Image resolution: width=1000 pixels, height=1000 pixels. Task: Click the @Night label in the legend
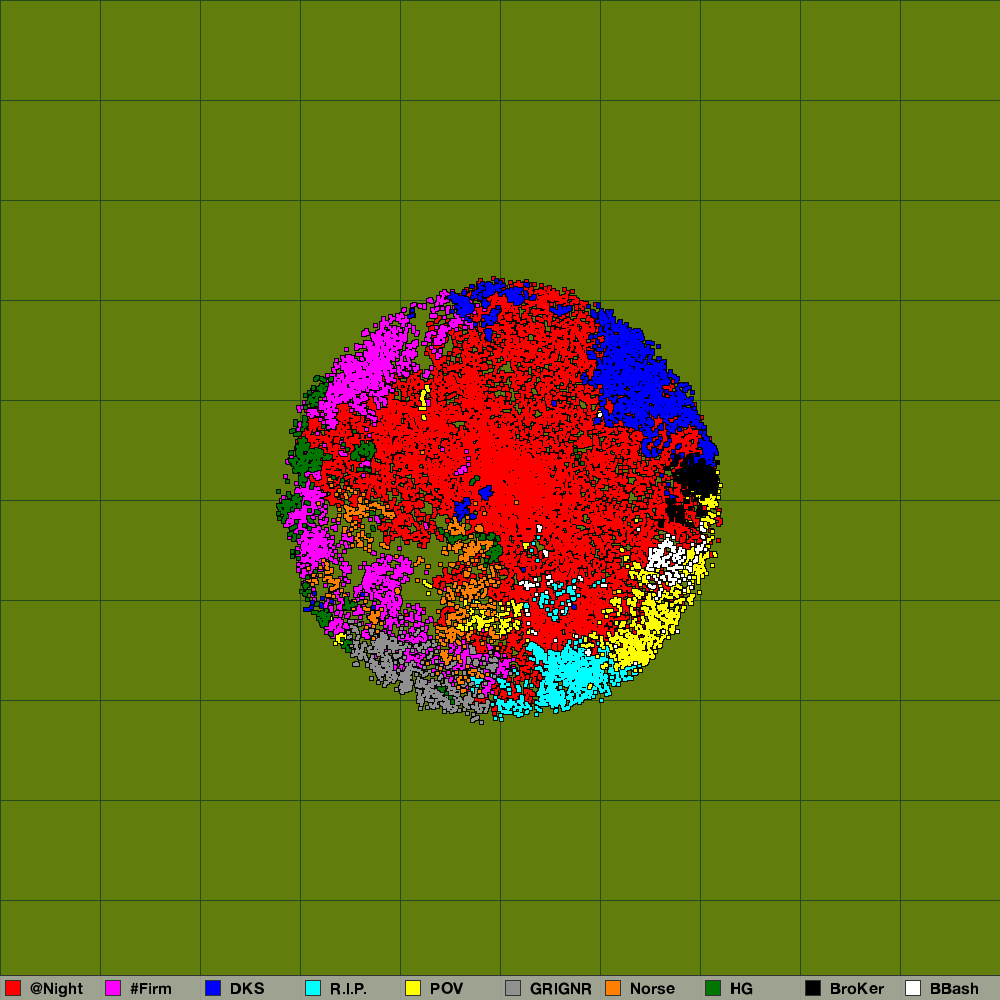point(56,988)
